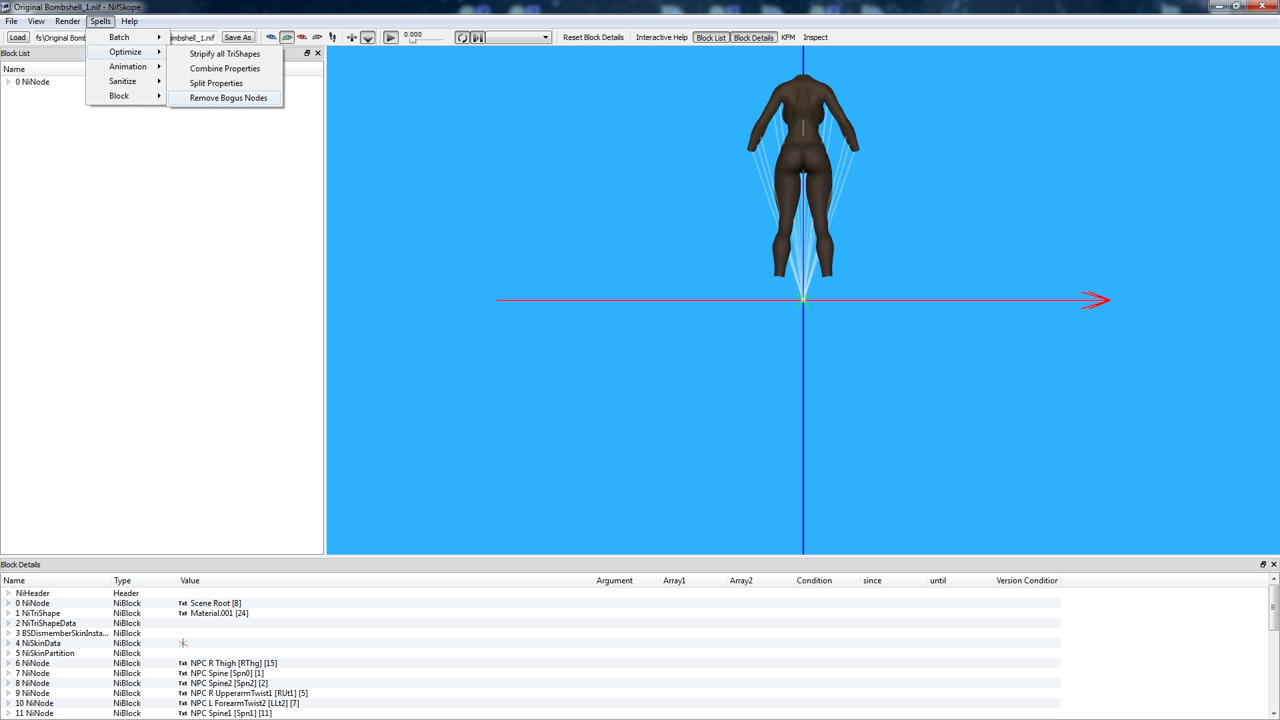Select the green eye Front view icon
Screen dimensions: 1280x720
[287, 37]
